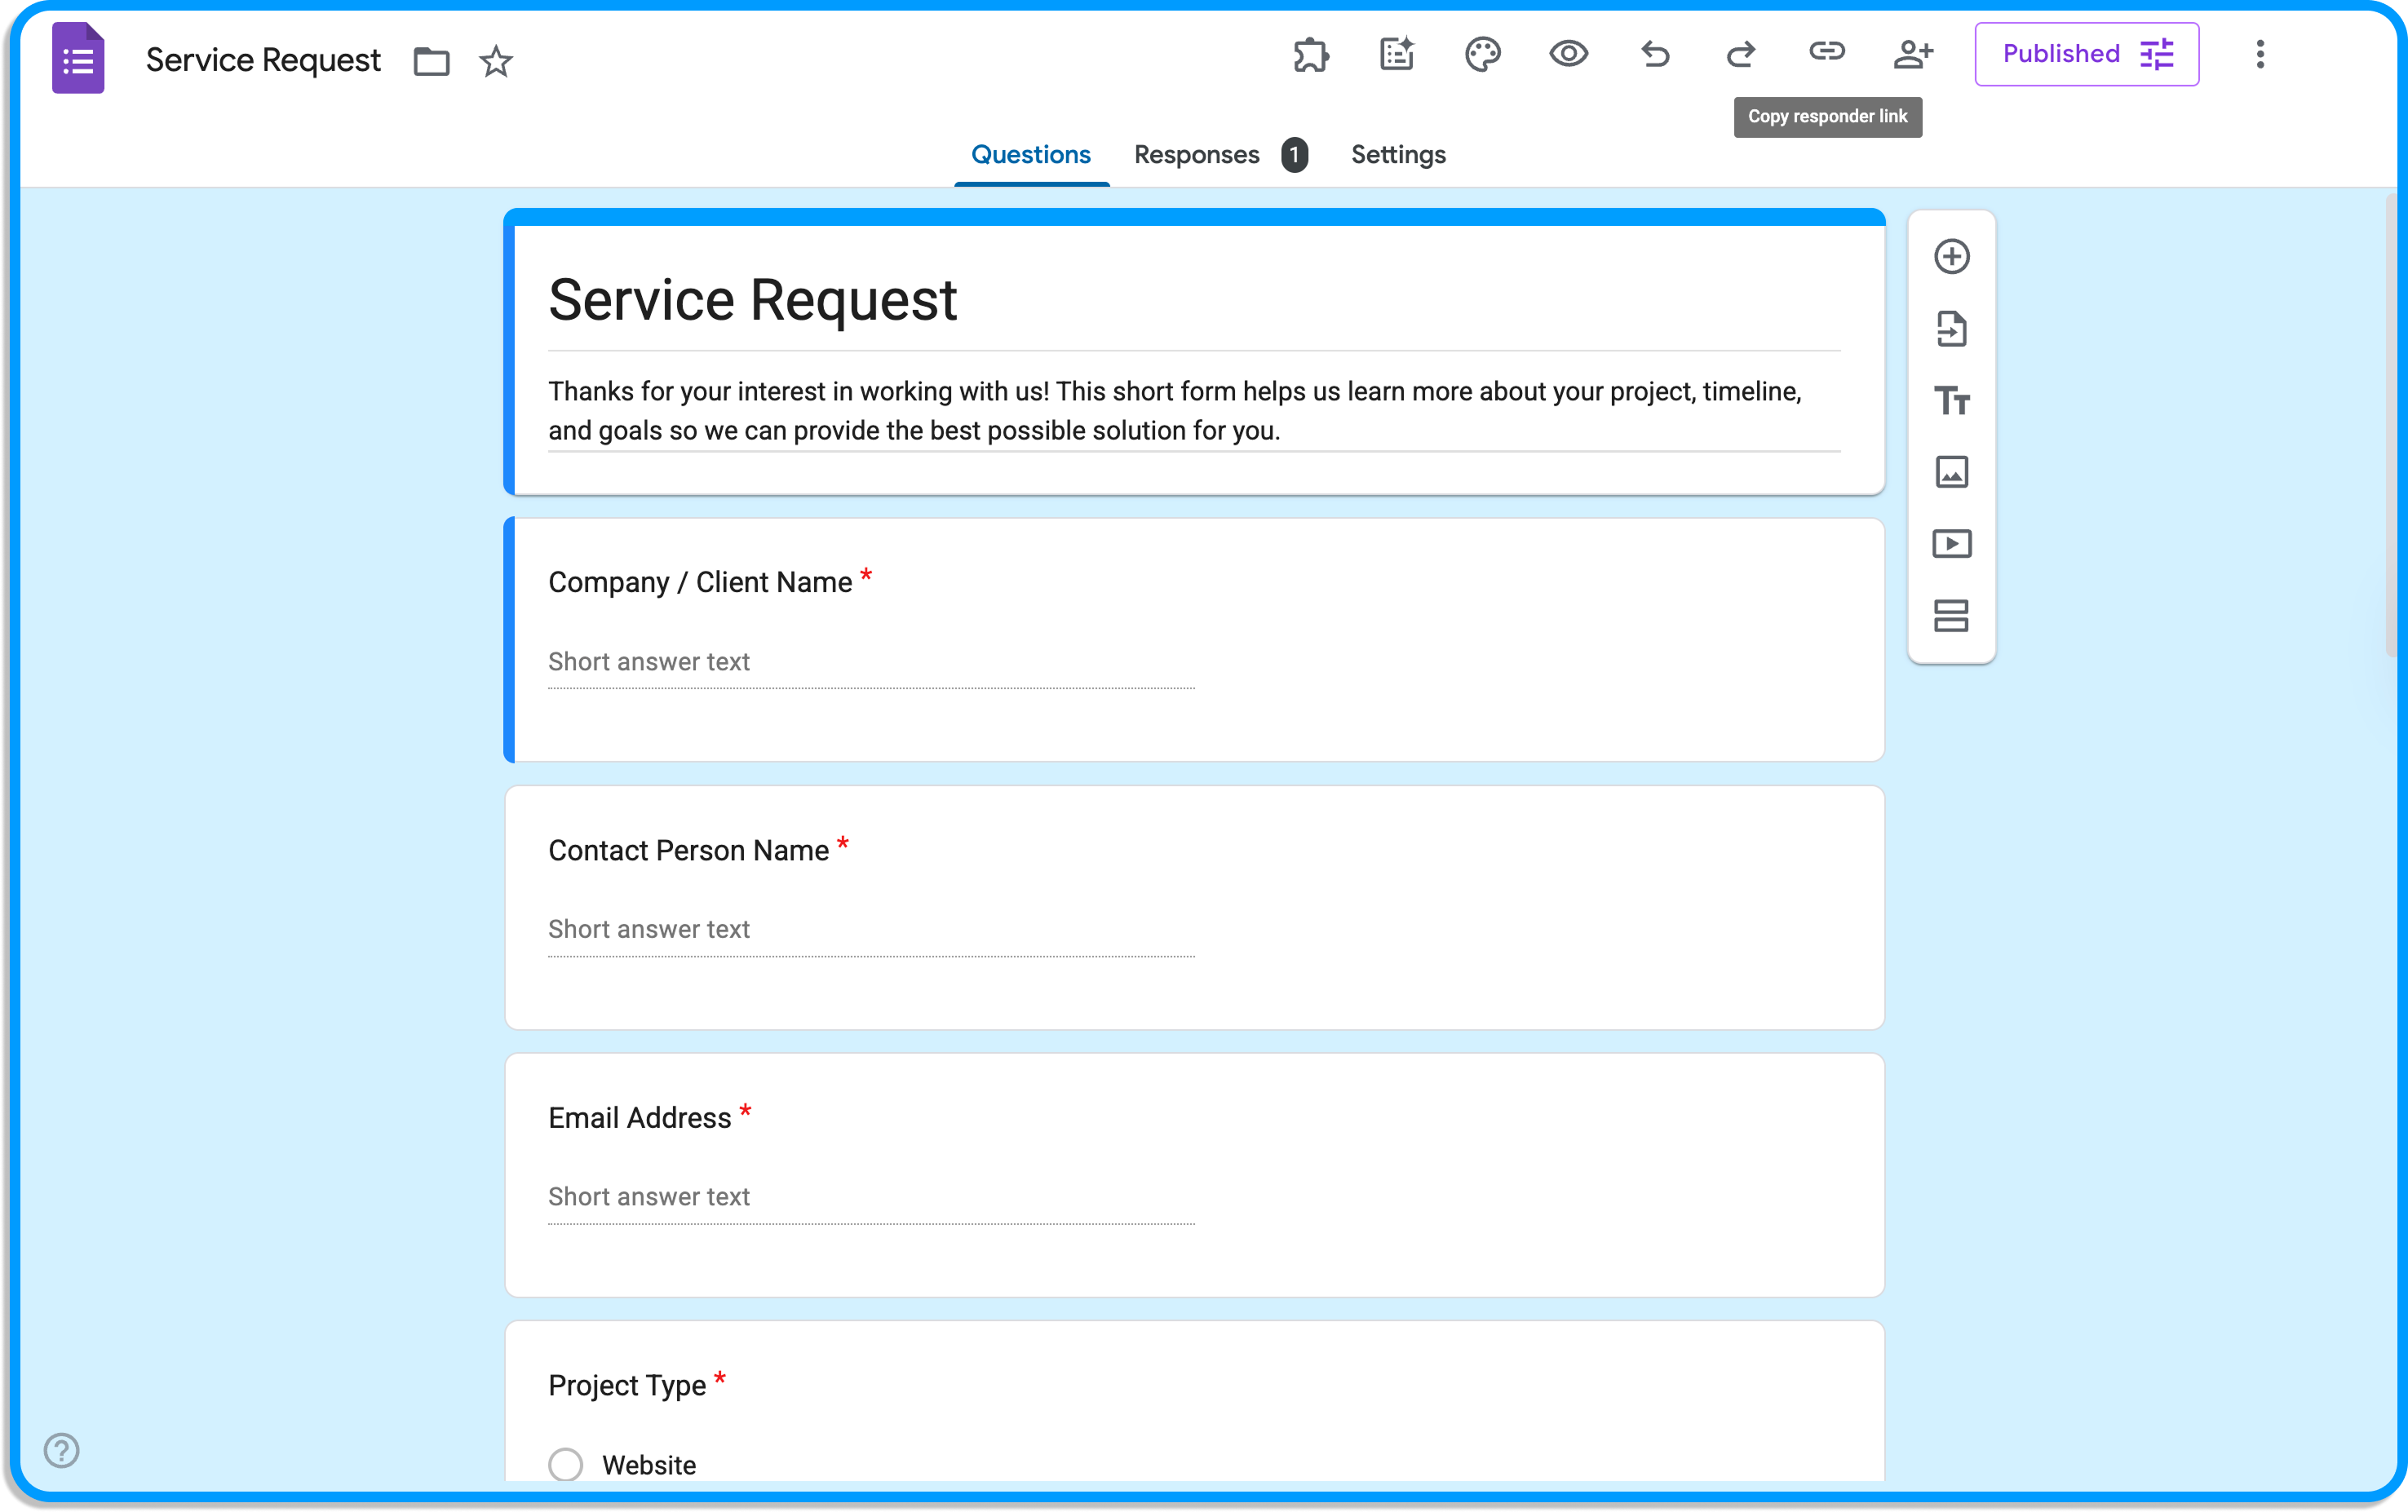The image size is (2408, 1512).
Task: Add a title and description block
Action: (x=1951, y=401)
